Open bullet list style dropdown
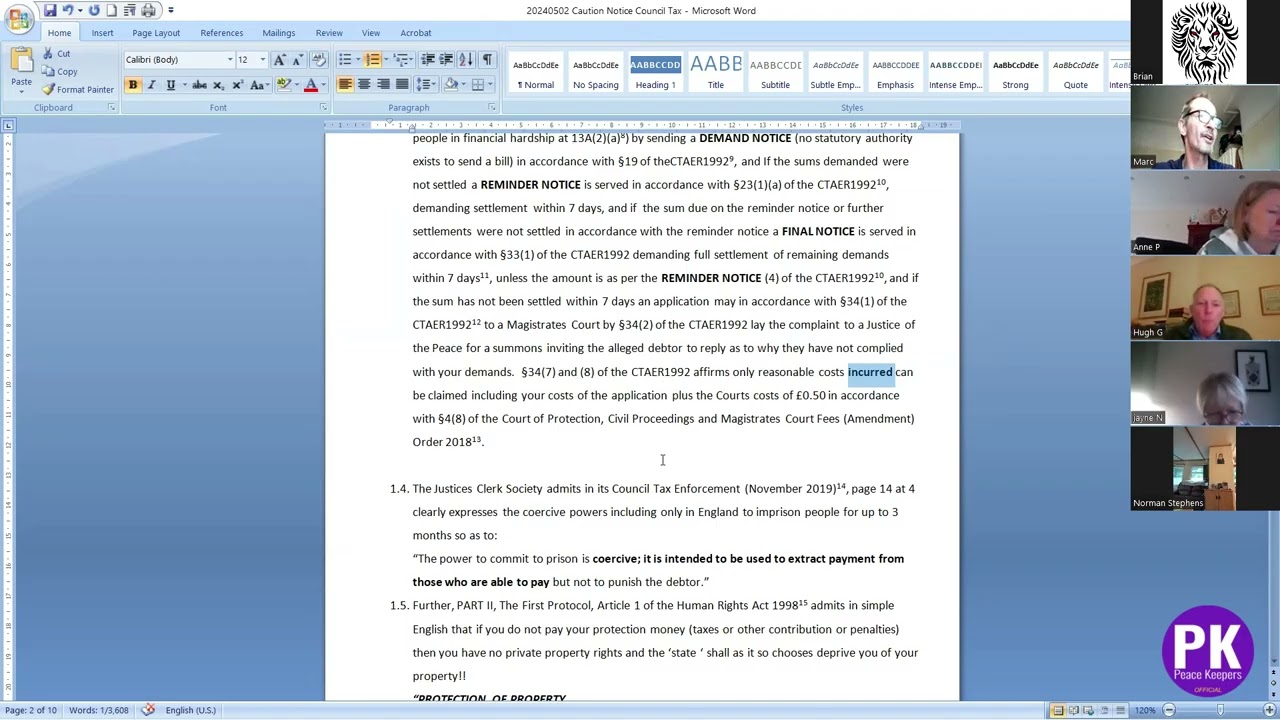1280x720 pixels. 358,60
